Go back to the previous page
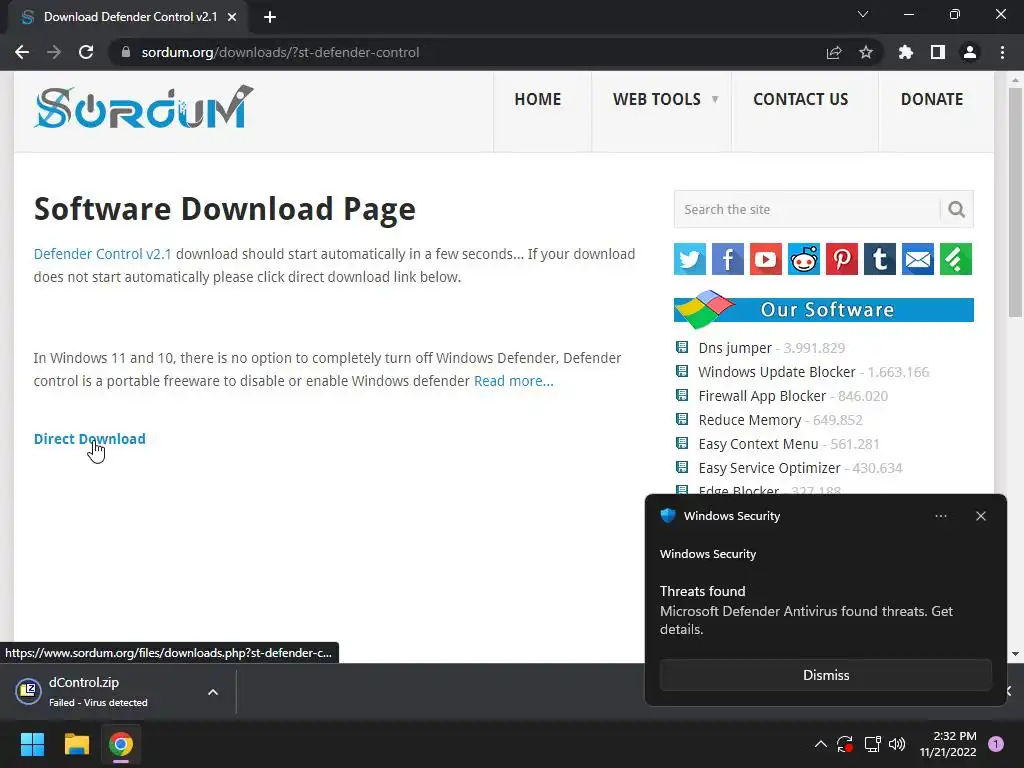The height and width of the screenshot is (768, 1024). tap(22, 52)
